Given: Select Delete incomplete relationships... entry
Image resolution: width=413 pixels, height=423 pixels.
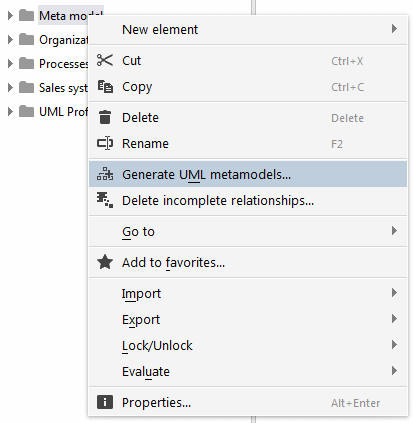Looking at the screenshot, I should click(x=248, y=200).
